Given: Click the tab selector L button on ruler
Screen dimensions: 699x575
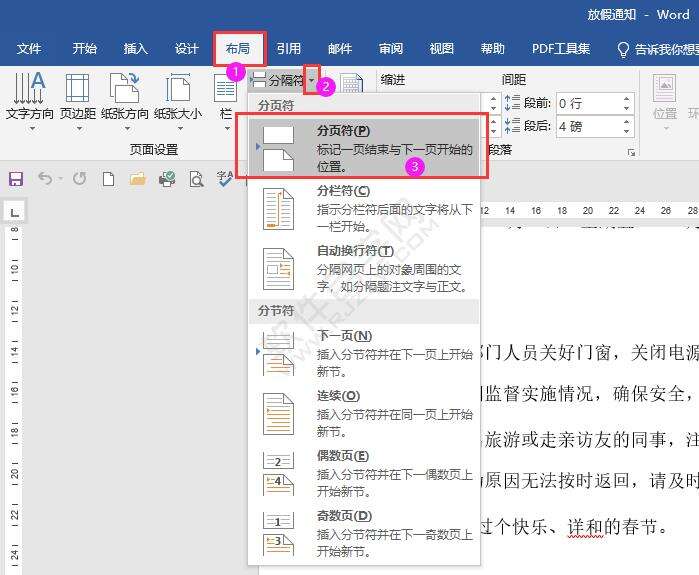Looking at the screenshot, I should pyautogui.click(x=15, y=212).
